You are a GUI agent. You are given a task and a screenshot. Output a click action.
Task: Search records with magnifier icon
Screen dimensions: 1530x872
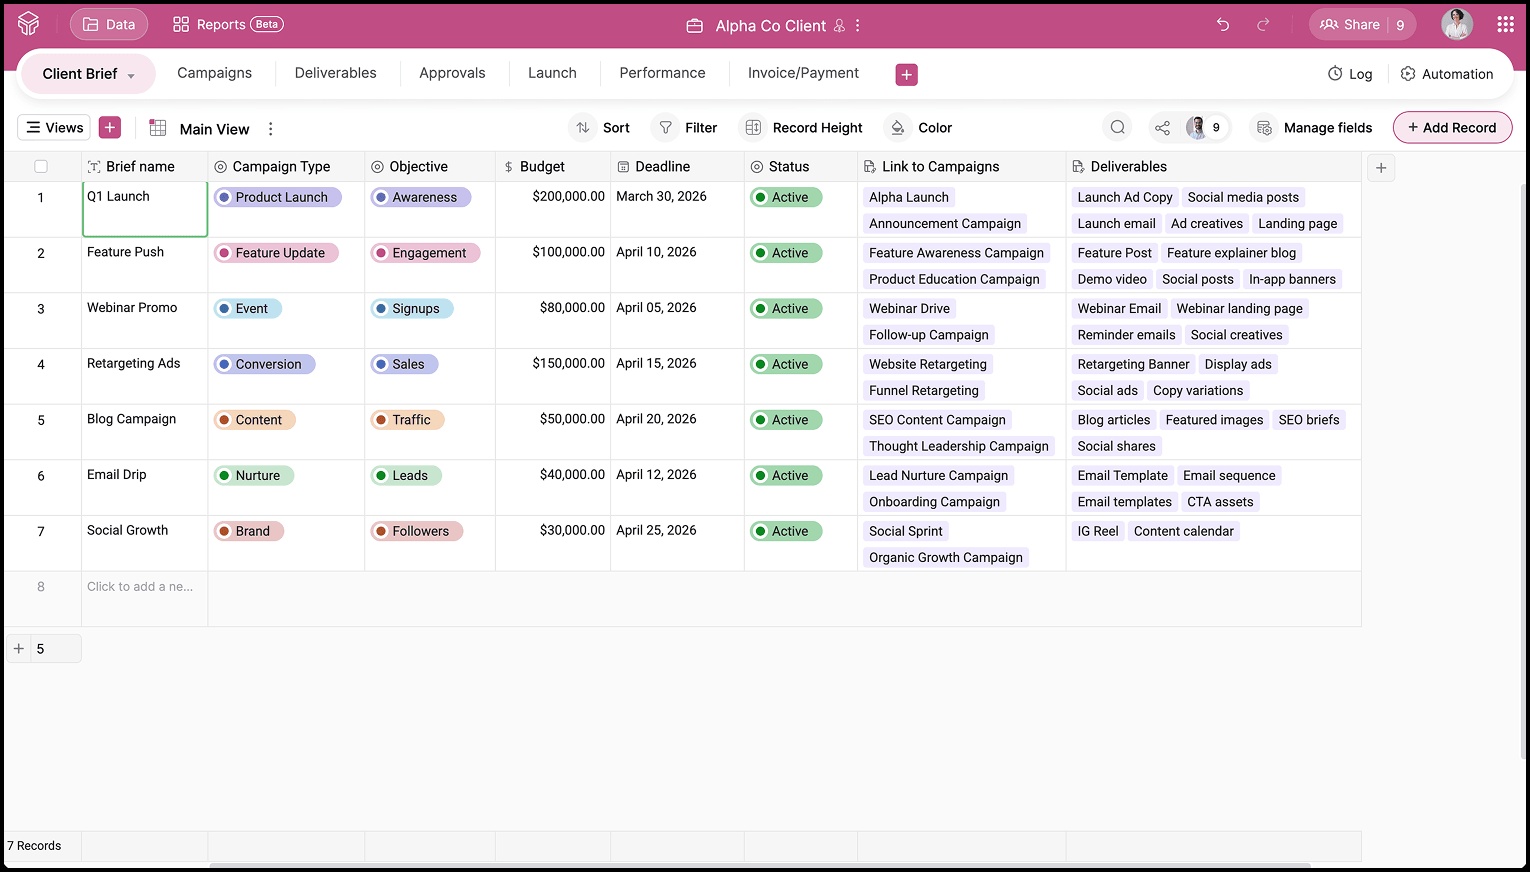click(1118, 127)
